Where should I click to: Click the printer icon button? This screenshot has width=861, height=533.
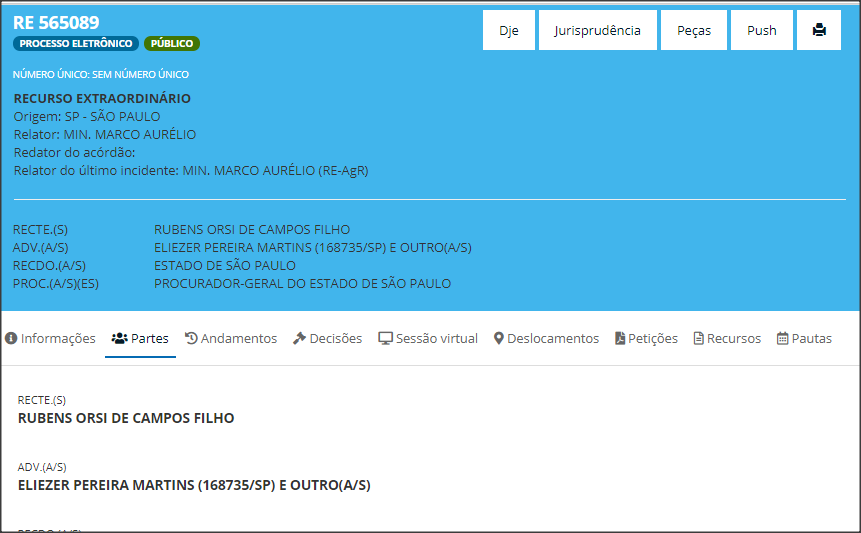tap(819, 30)
